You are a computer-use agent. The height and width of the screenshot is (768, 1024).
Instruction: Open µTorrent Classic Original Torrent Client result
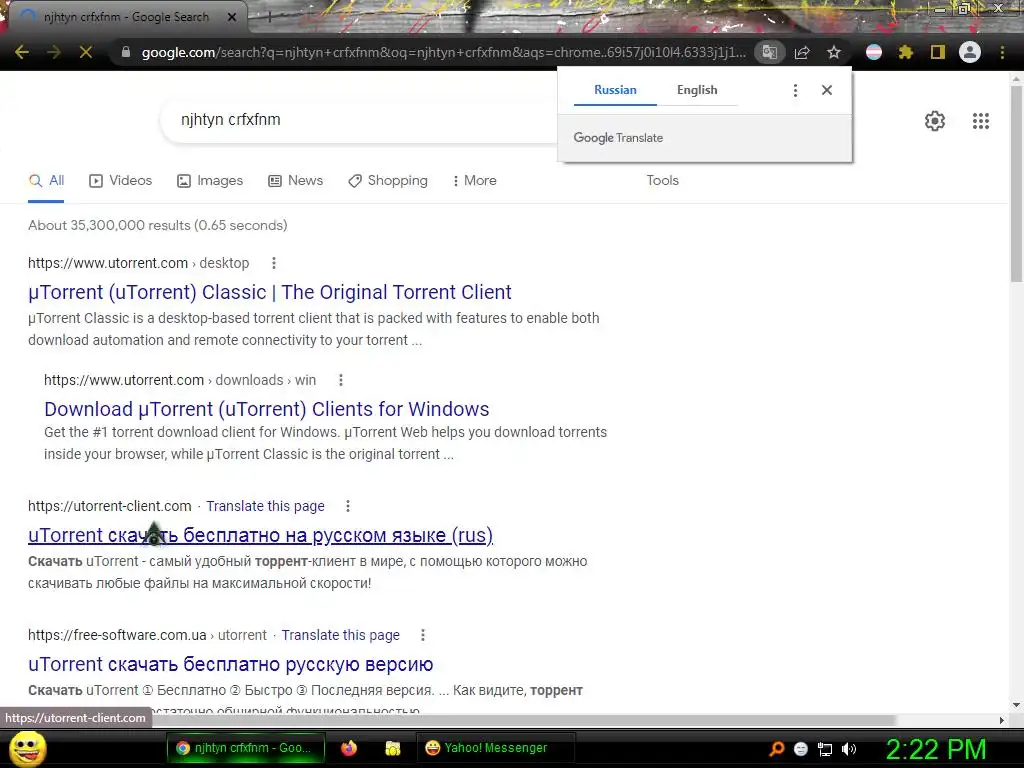[x=270, y=292]
